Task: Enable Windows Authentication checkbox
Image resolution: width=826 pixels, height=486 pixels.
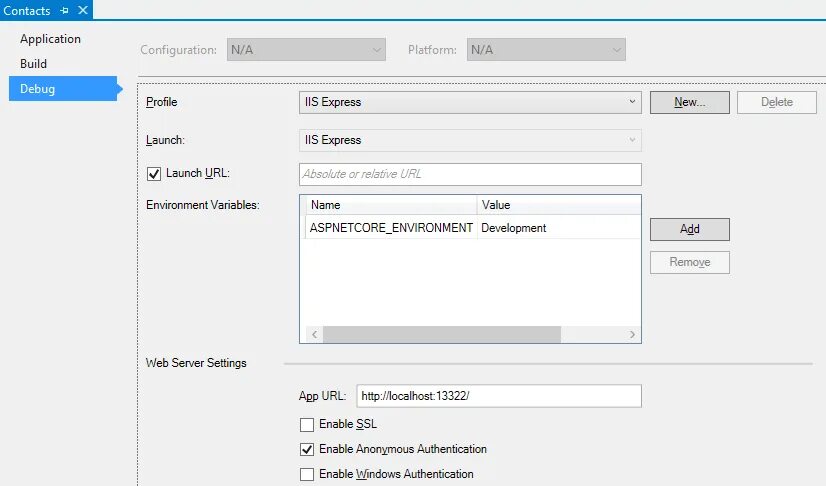Action: 307,474
